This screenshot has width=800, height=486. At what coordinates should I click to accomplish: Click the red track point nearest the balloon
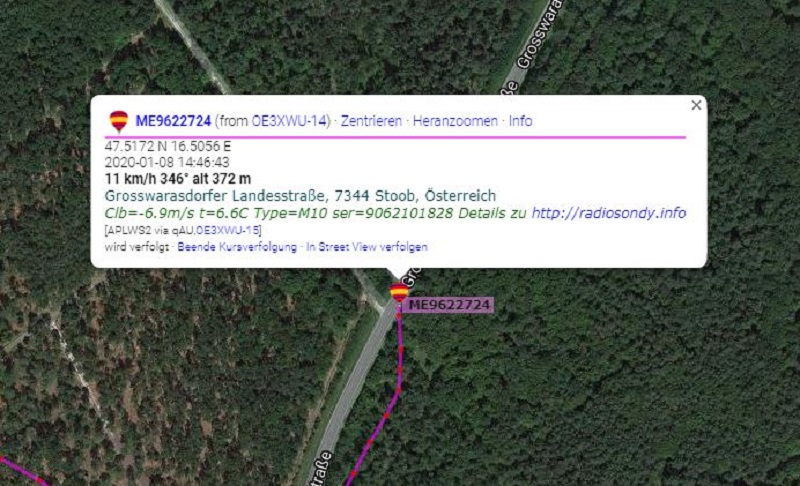tap(398, 317)
